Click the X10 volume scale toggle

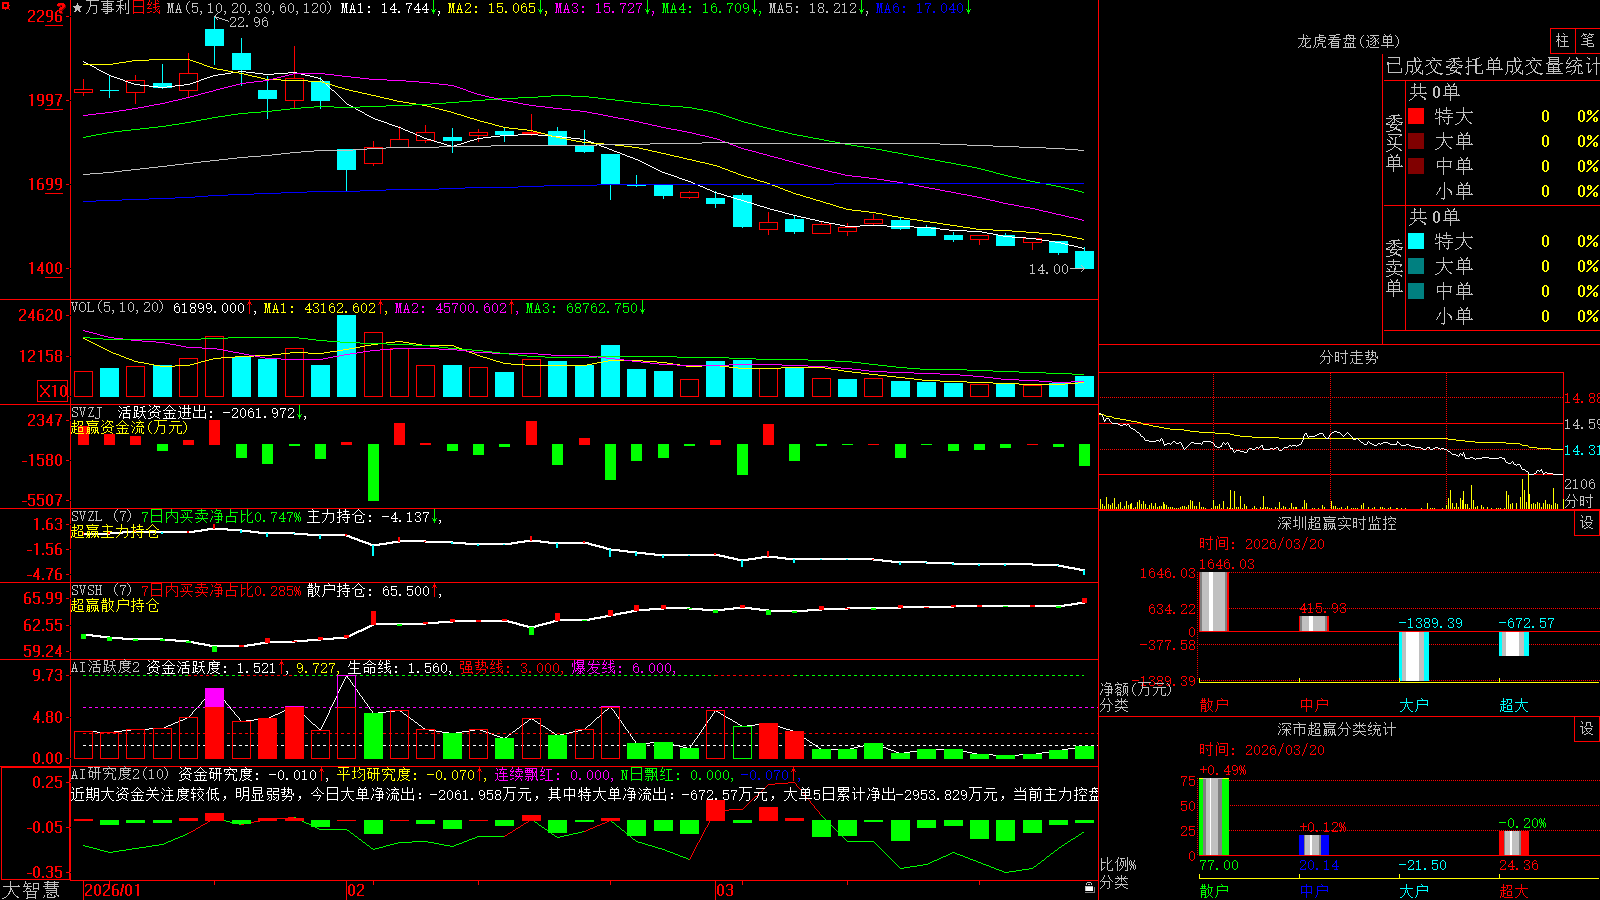click(x=53, y=391)
